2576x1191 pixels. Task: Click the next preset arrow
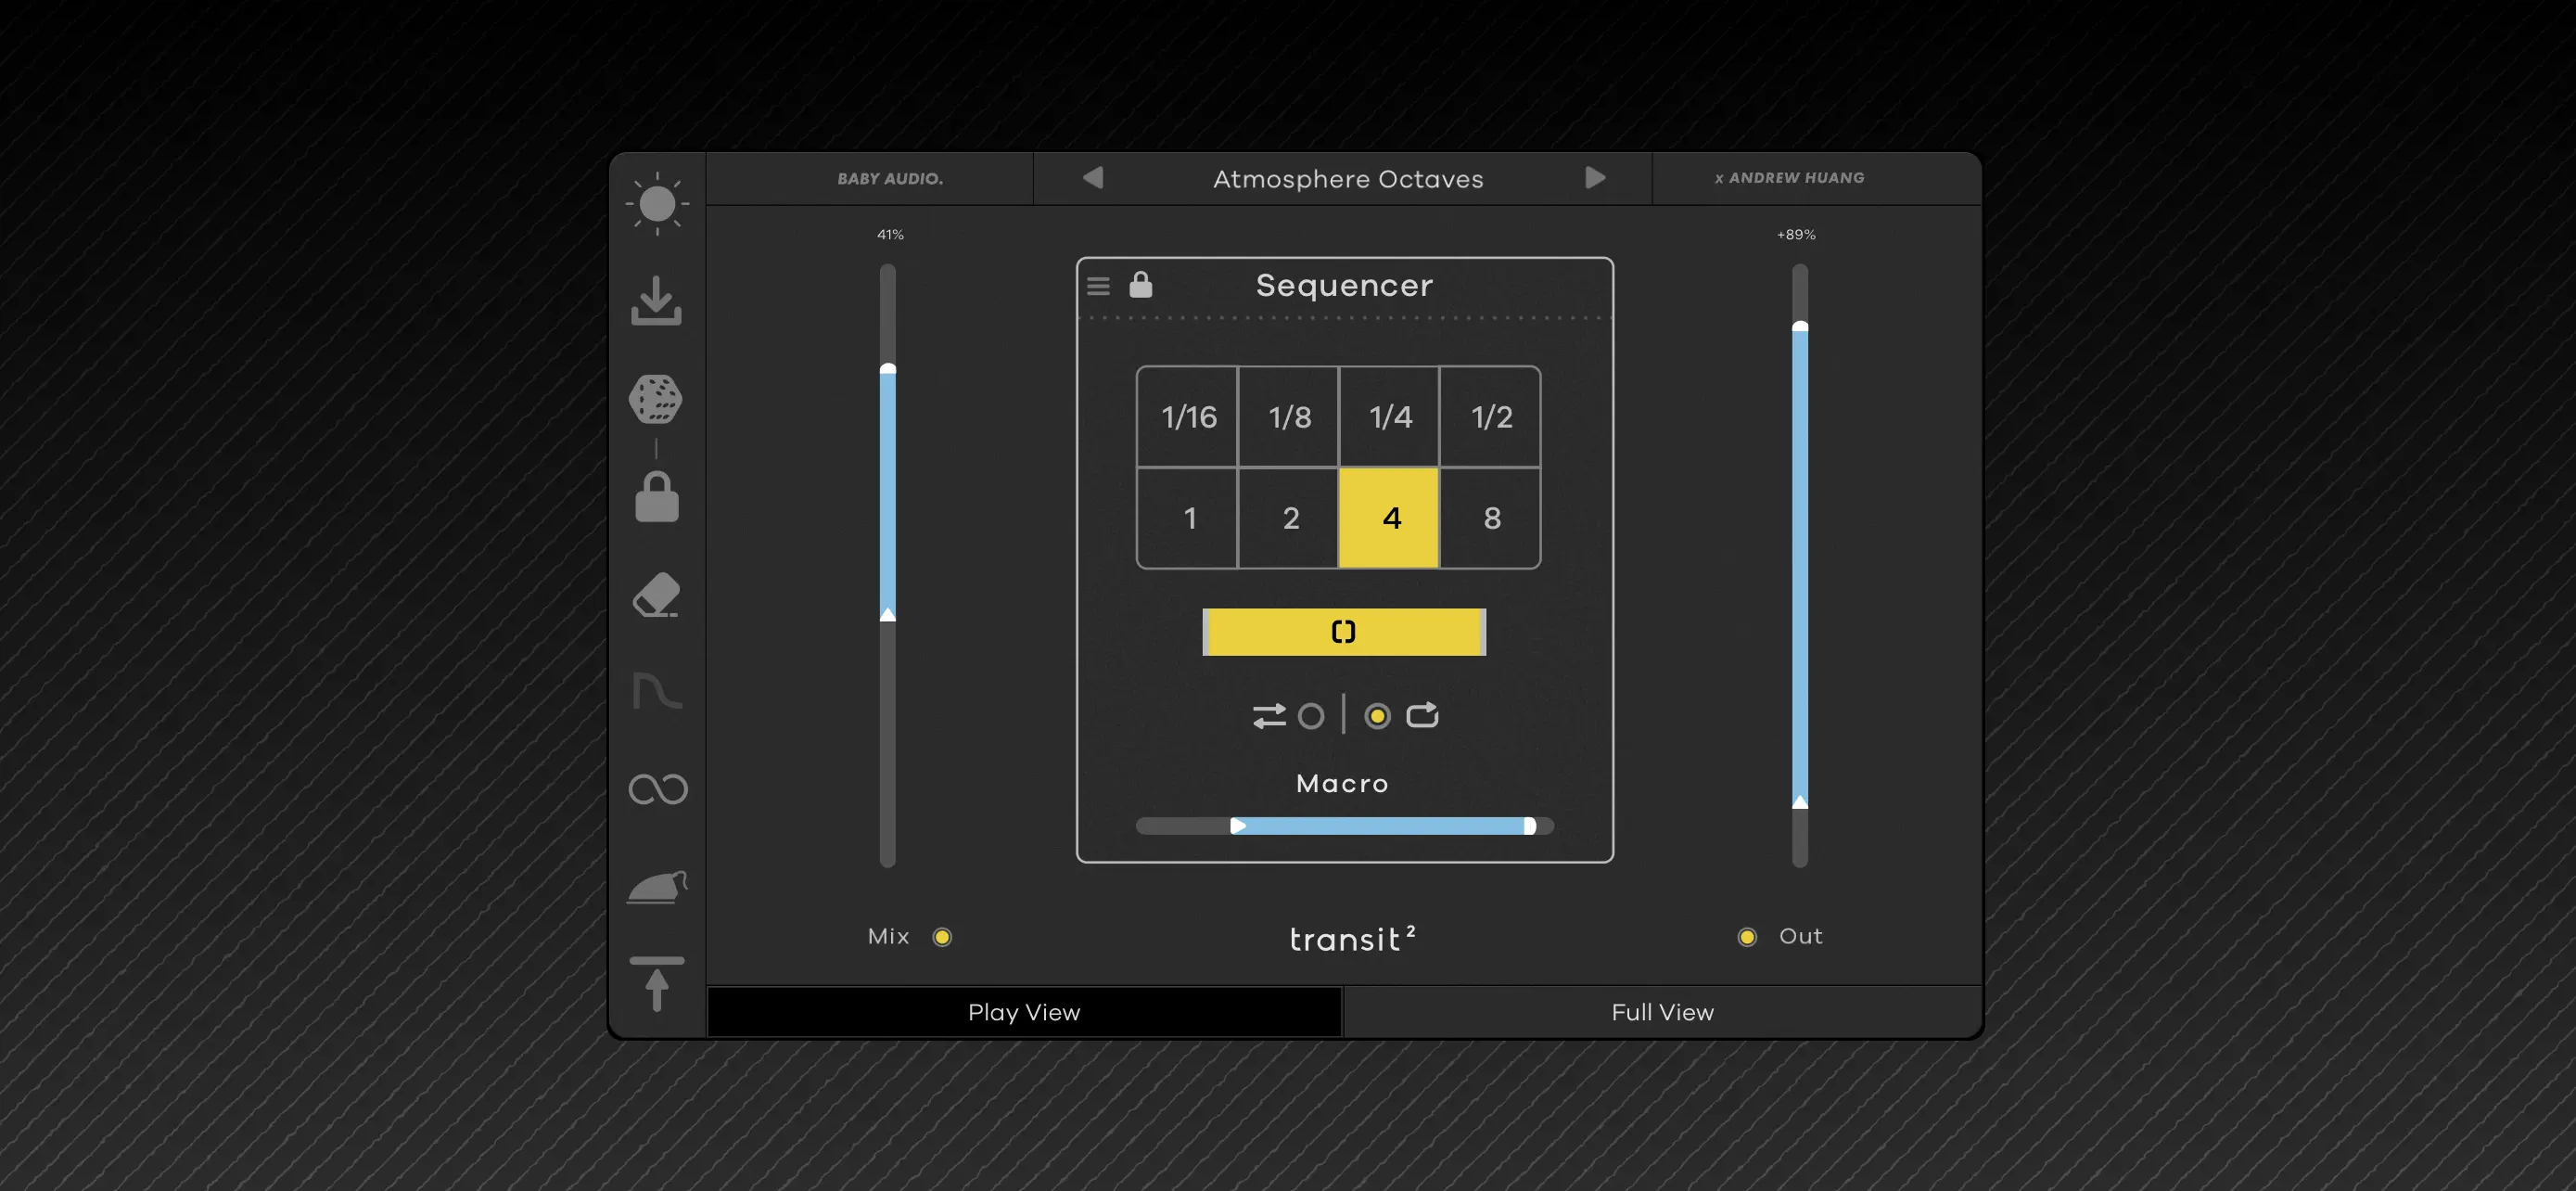pyautogui.click(x=1595, y=178)
